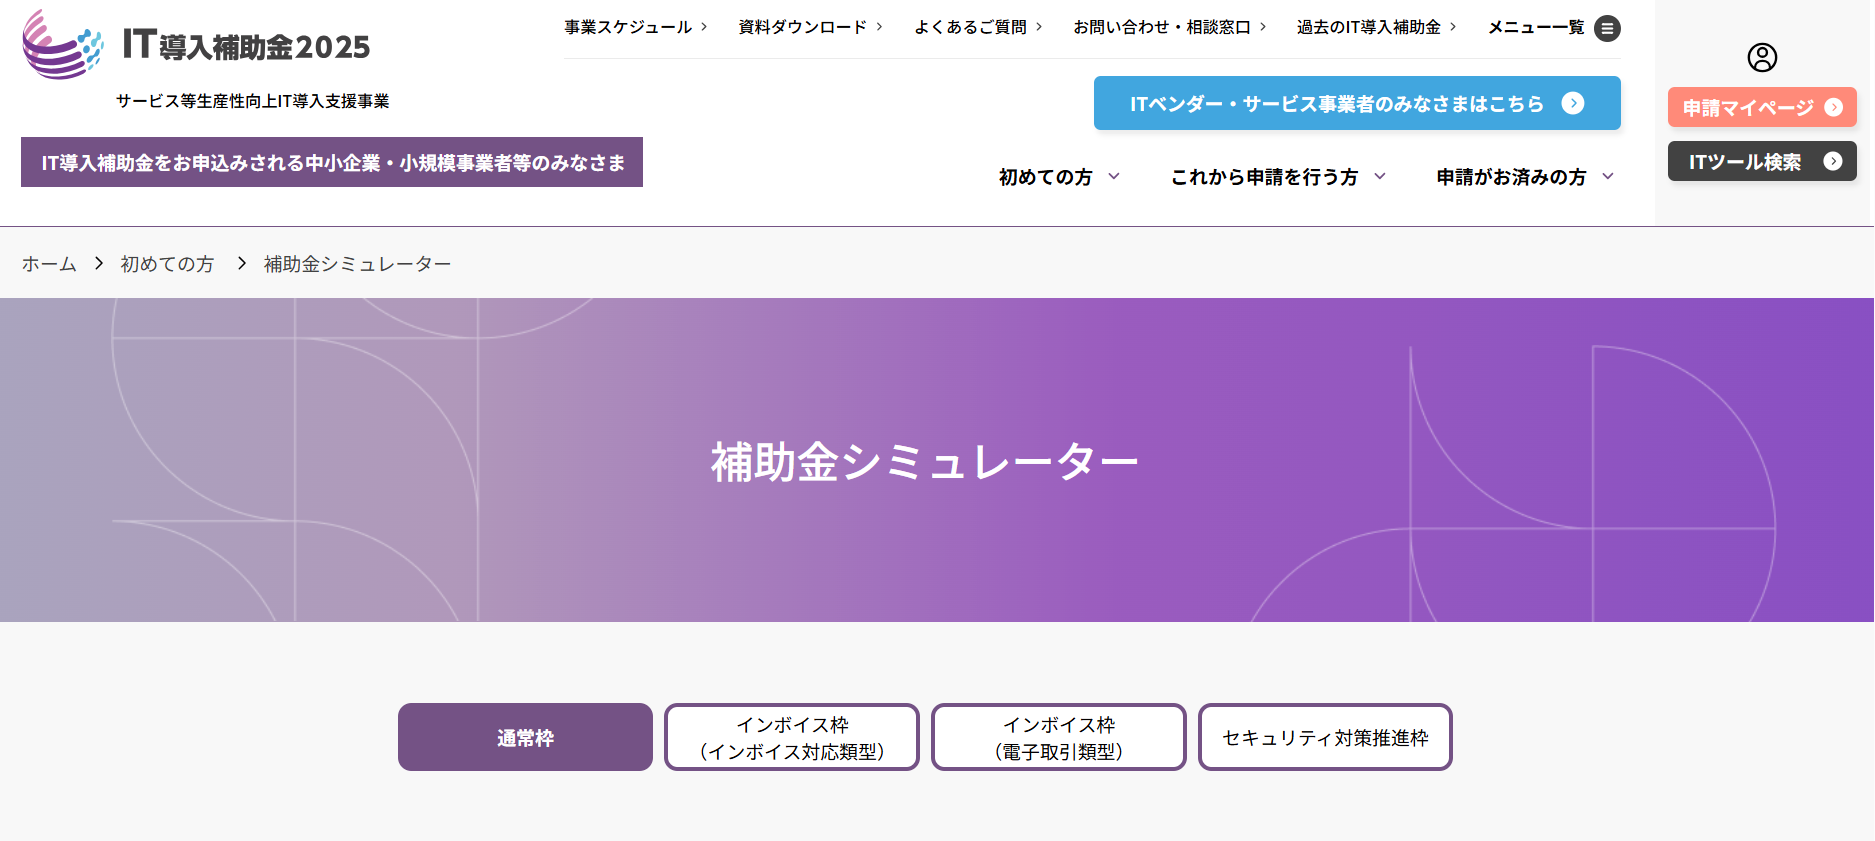Screen dimensions: 1875x841
Task: Open the 資料ダウンロード link
Action: (x=810, y=27)
